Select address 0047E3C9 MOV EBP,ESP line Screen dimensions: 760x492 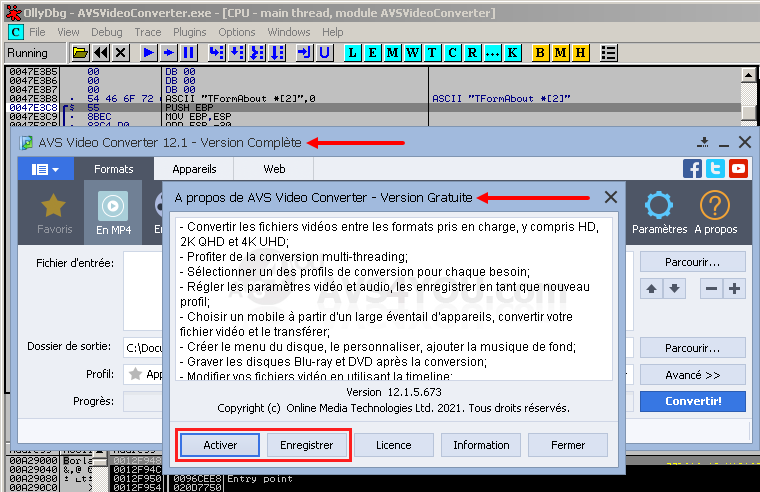375,116
